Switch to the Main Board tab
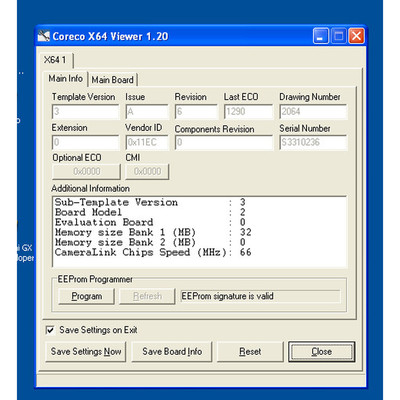 point(112,80)
